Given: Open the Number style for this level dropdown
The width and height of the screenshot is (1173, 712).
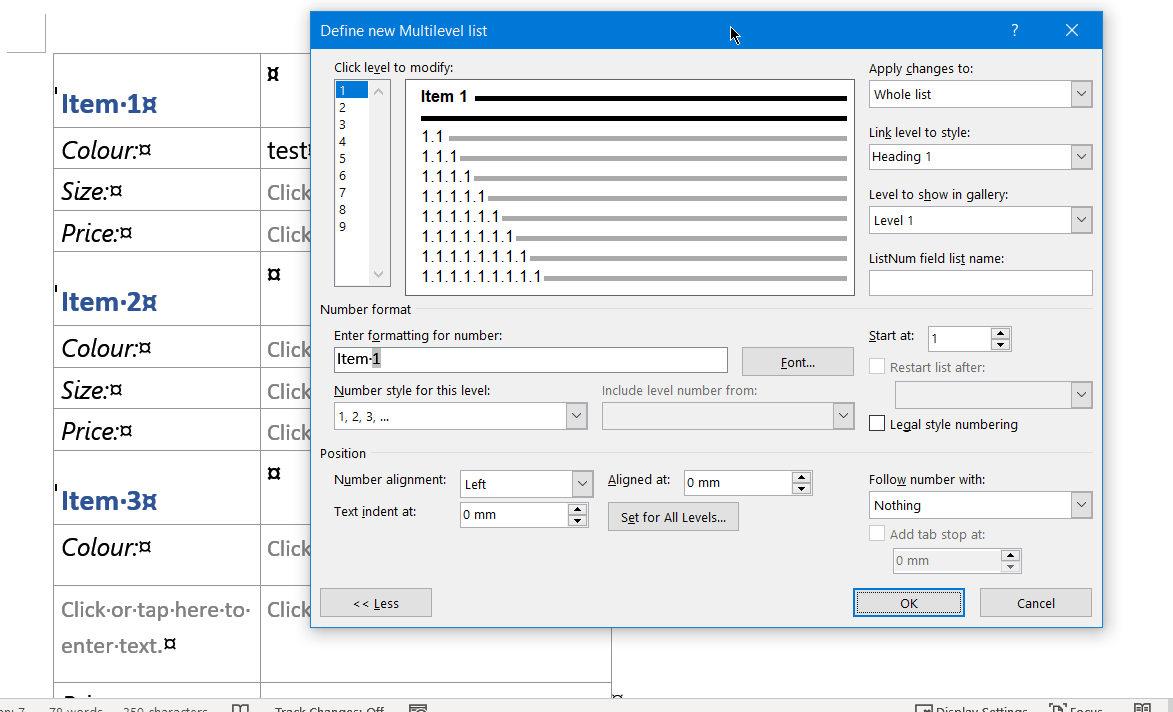Looking at the screenshot, I should pos(575,415).
